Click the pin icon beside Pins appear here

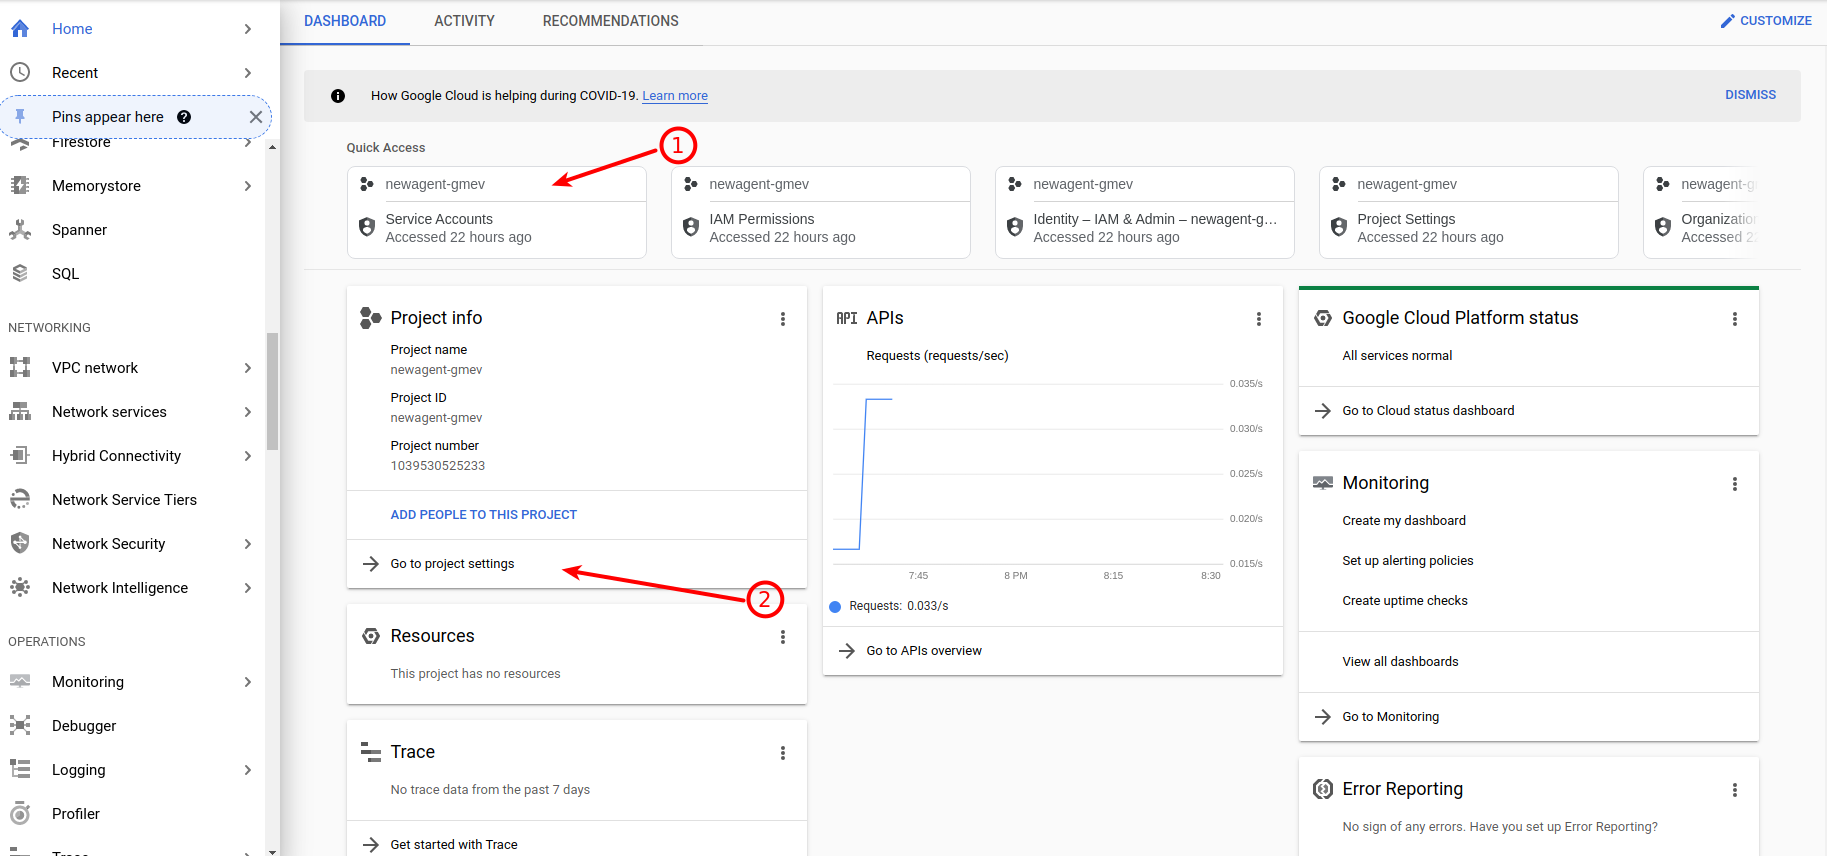tap(20, 117)
